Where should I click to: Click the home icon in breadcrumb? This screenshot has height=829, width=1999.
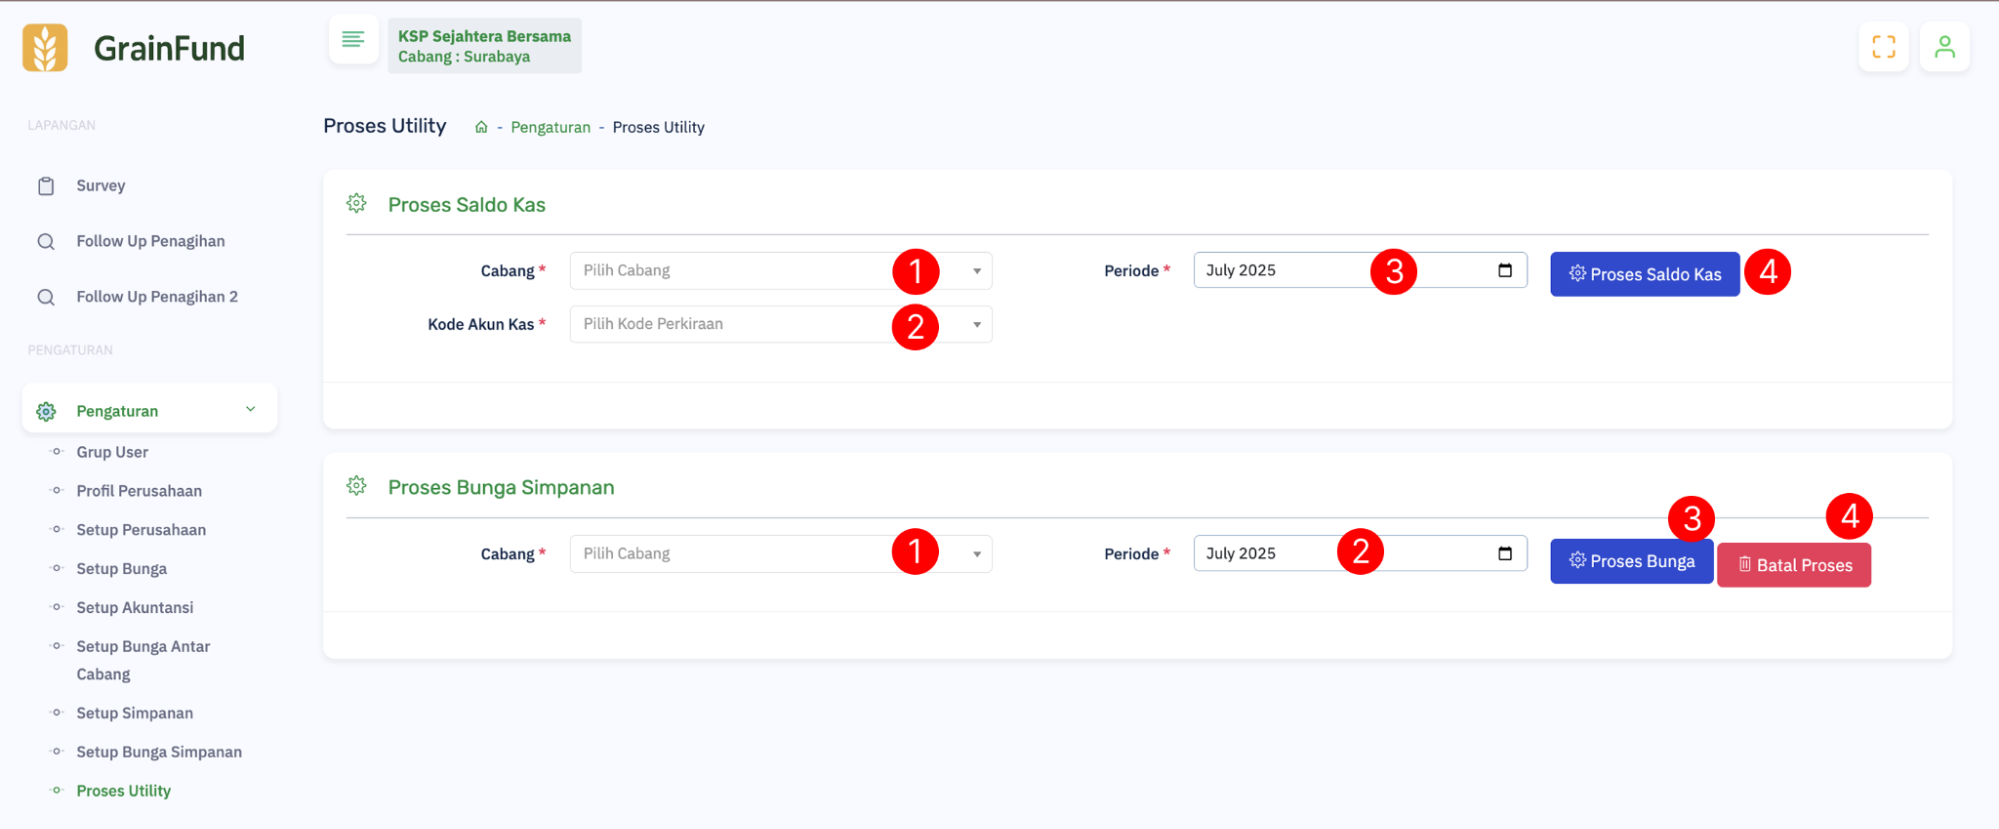coord(481,127)
